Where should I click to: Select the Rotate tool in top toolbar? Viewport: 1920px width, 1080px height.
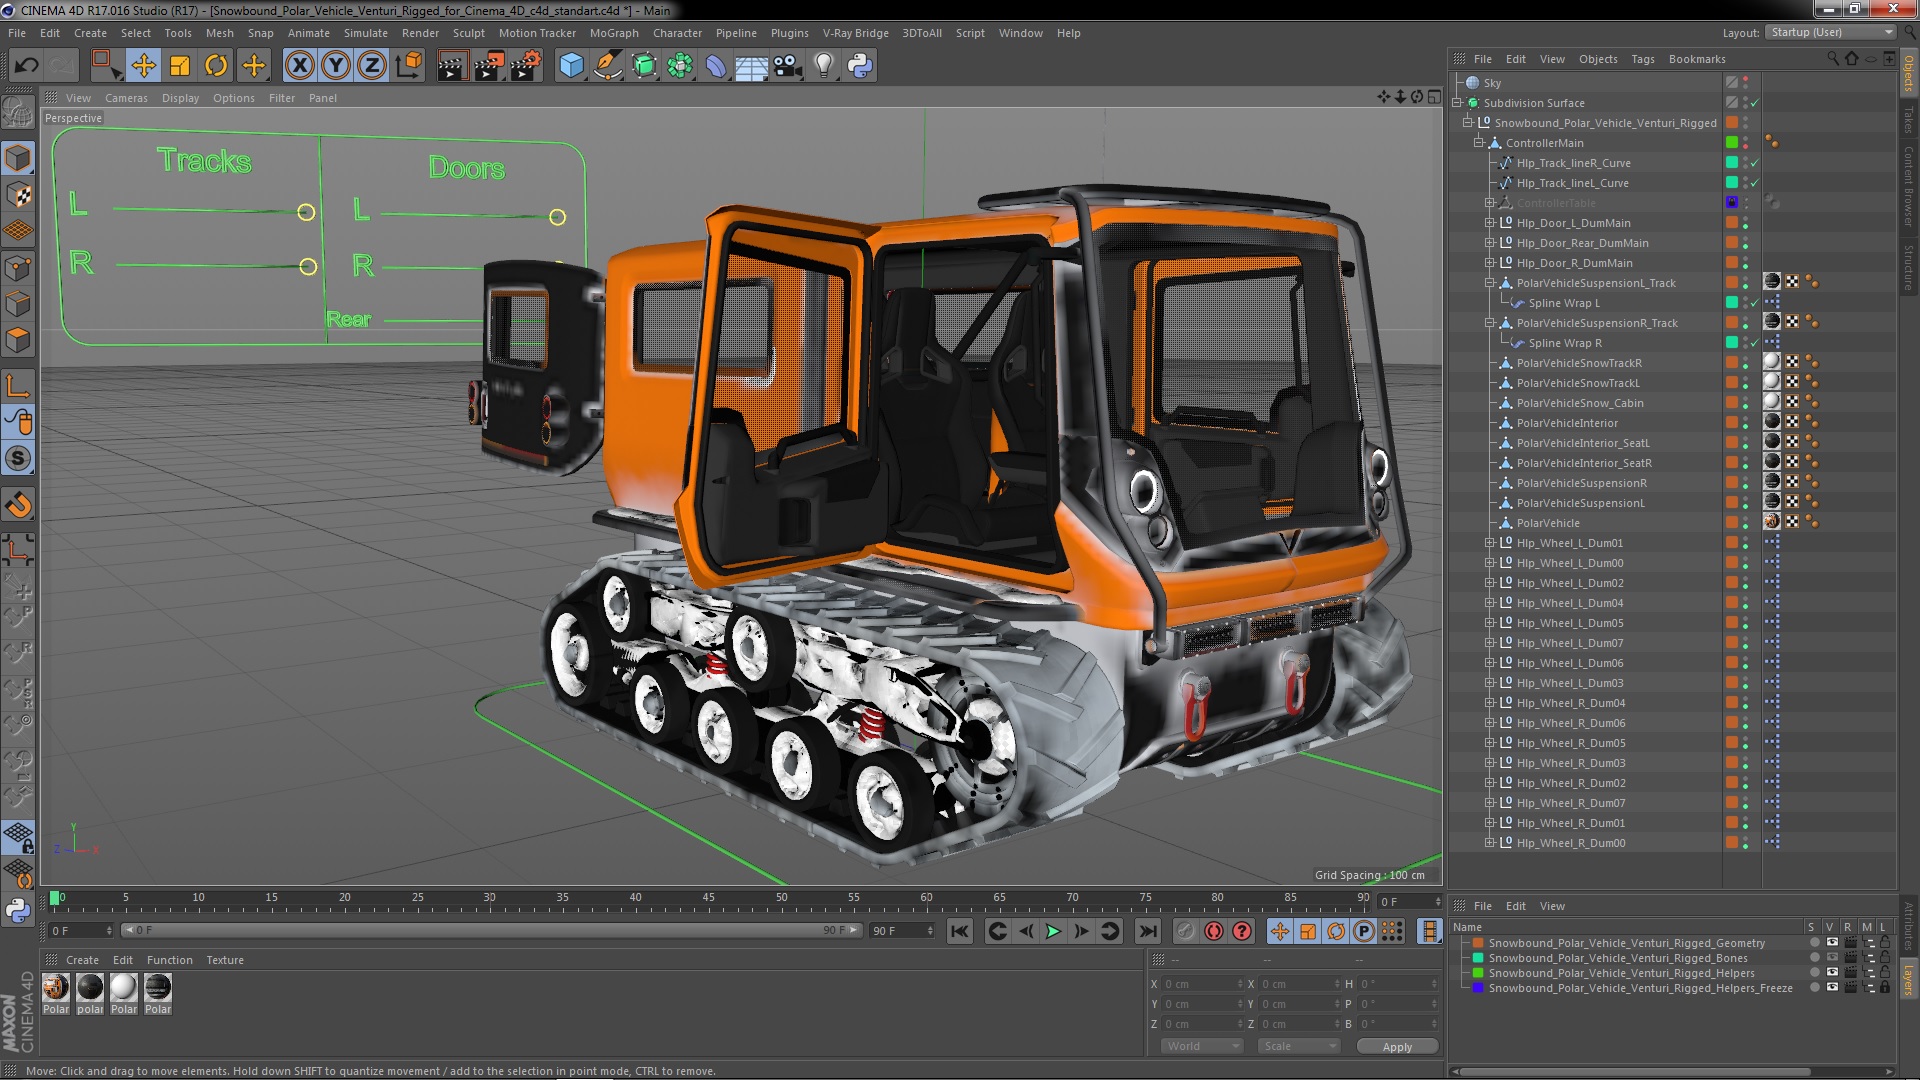[216, 66]
